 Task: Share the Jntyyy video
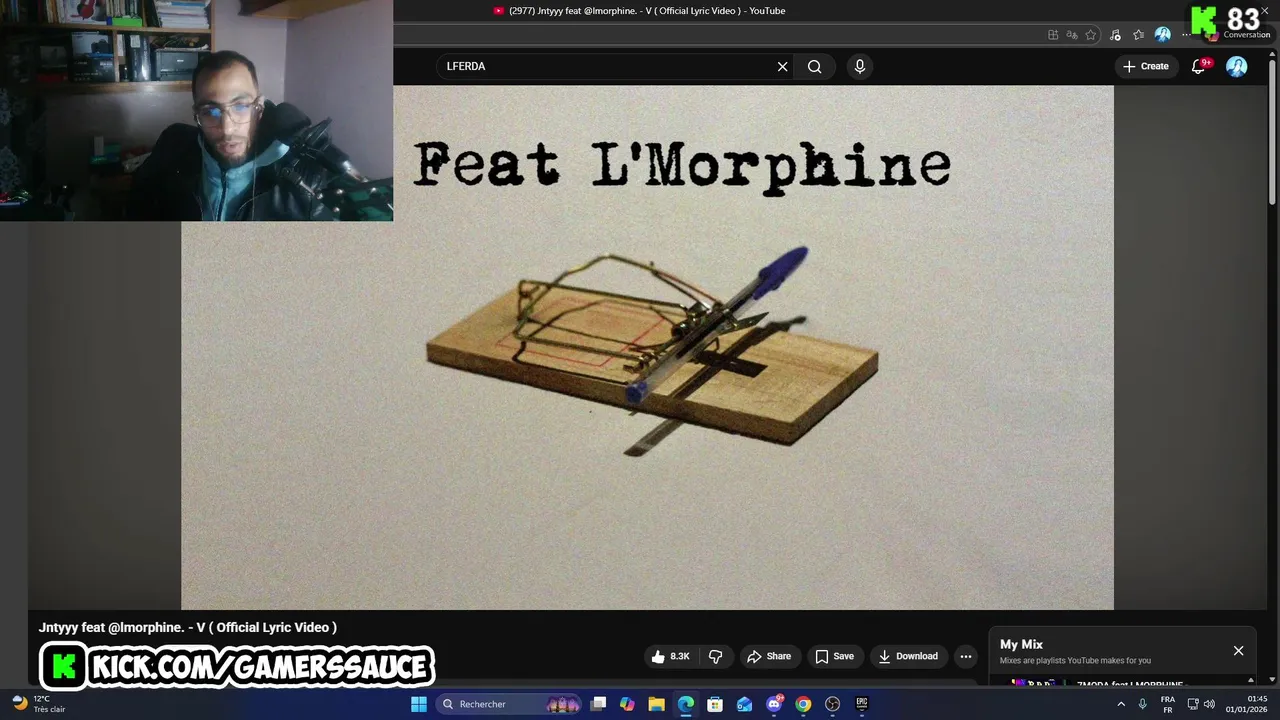click(x=768, y=656)
